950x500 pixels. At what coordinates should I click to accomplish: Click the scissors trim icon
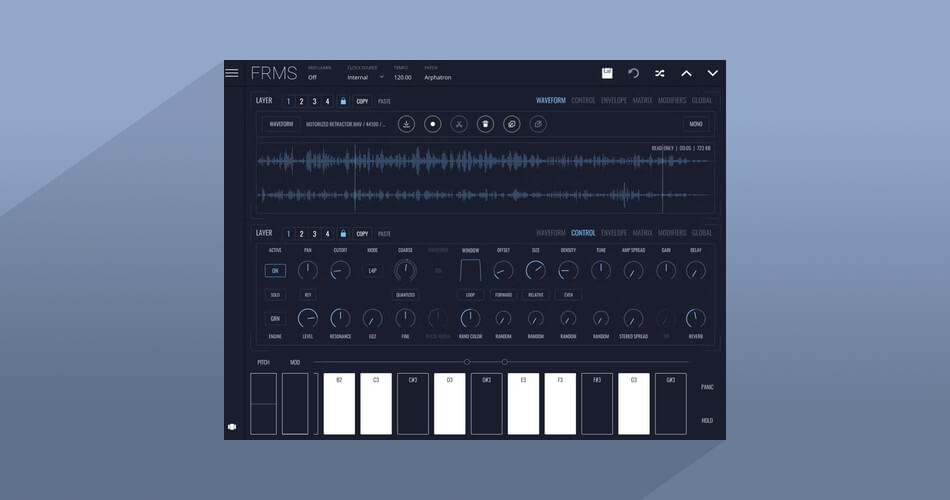[459, 124]
